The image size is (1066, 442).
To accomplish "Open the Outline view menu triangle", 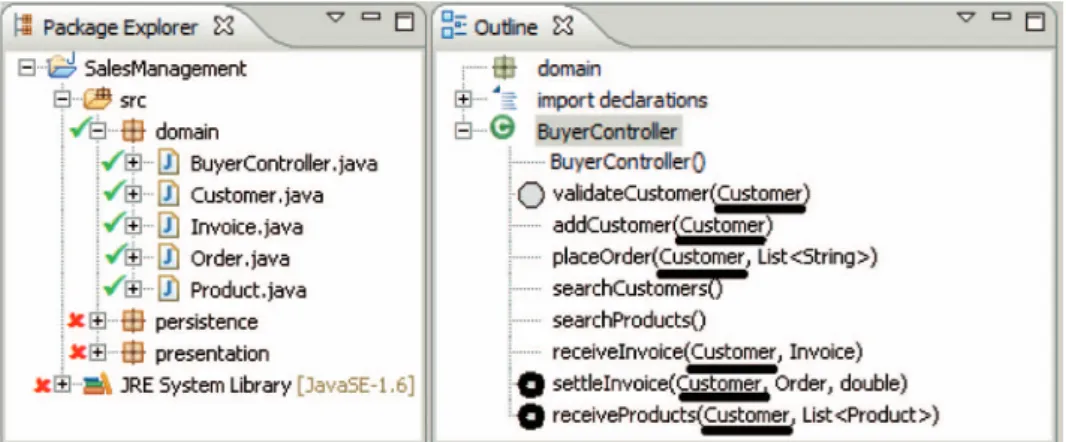I will 966,17.
